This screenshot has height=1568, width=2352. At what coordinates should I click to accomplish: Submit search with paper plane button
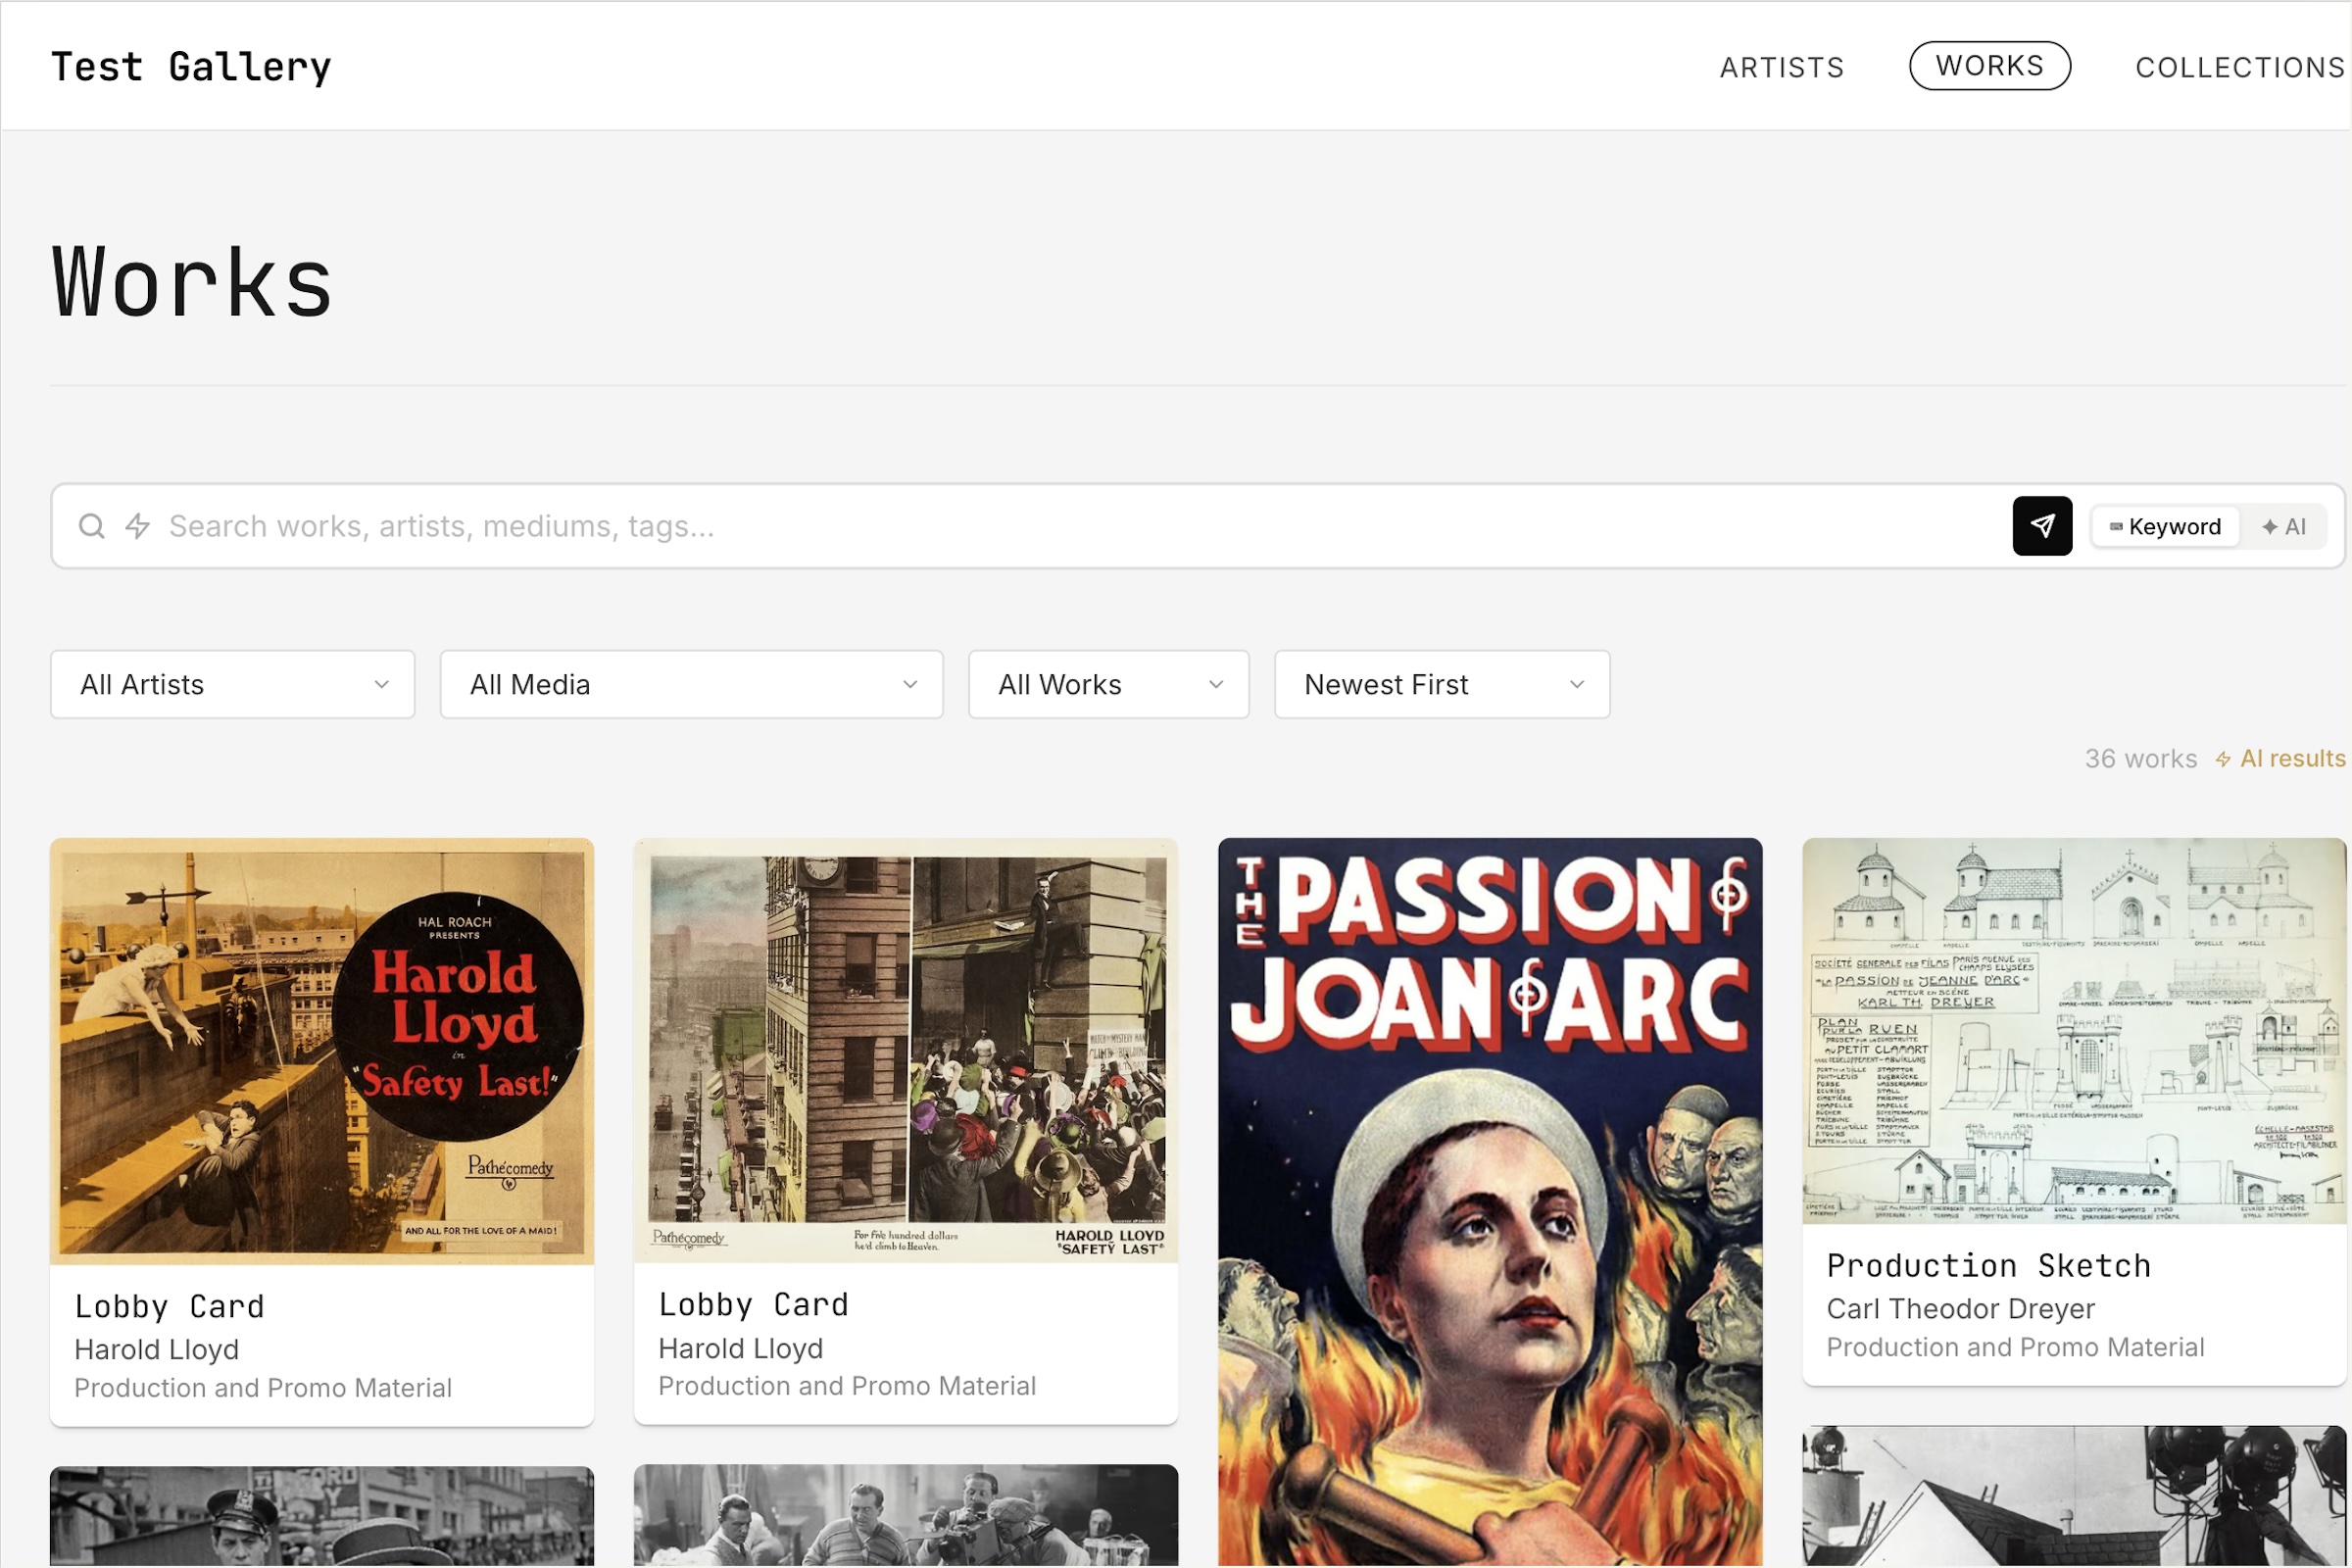2042,526
